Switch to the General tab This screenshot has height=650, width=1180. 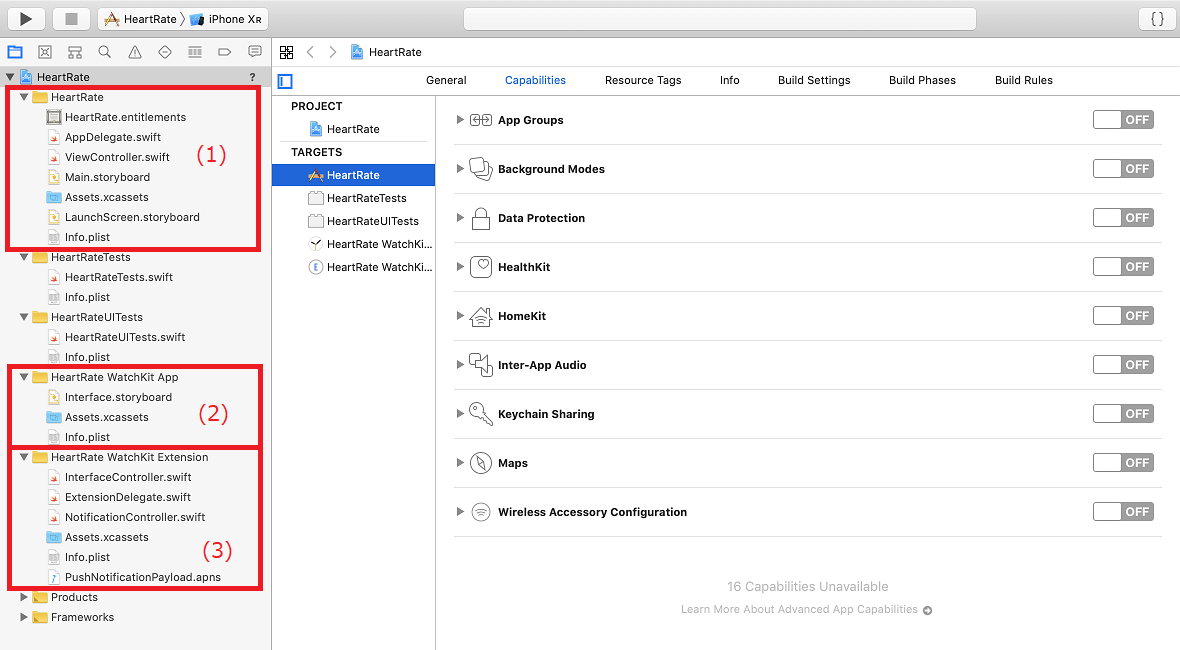(x=446, y=80)
